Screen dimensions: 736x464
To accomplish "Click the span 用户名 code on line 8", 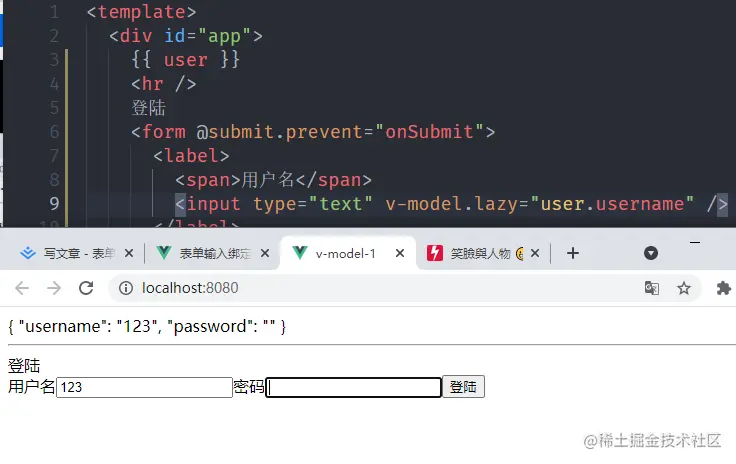I will point(273,180).
